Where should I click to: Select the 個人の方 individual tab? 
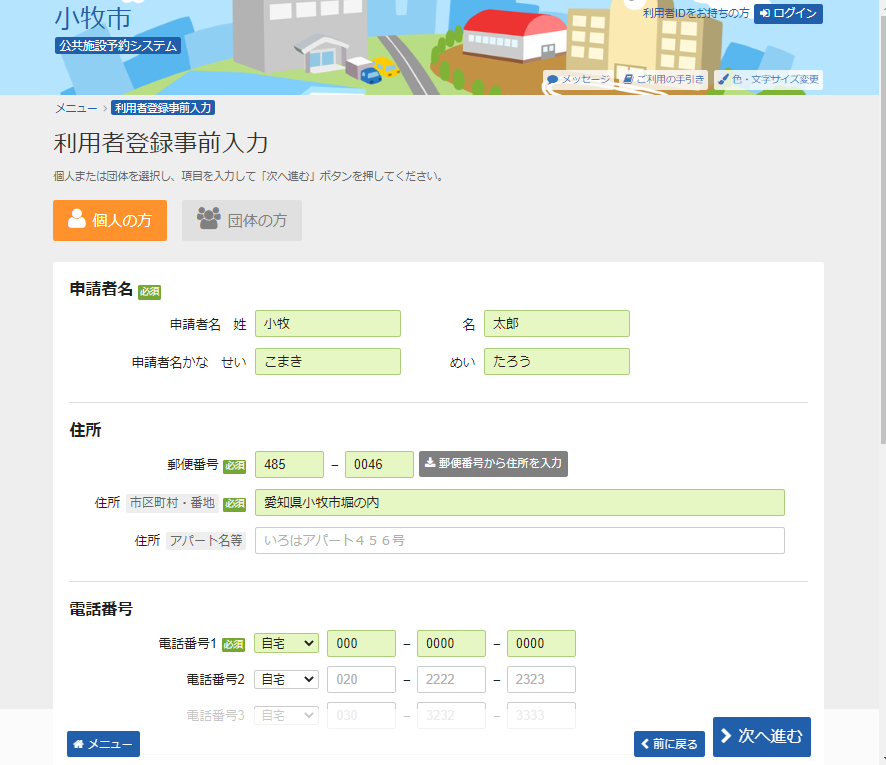(x=110, y=221)
